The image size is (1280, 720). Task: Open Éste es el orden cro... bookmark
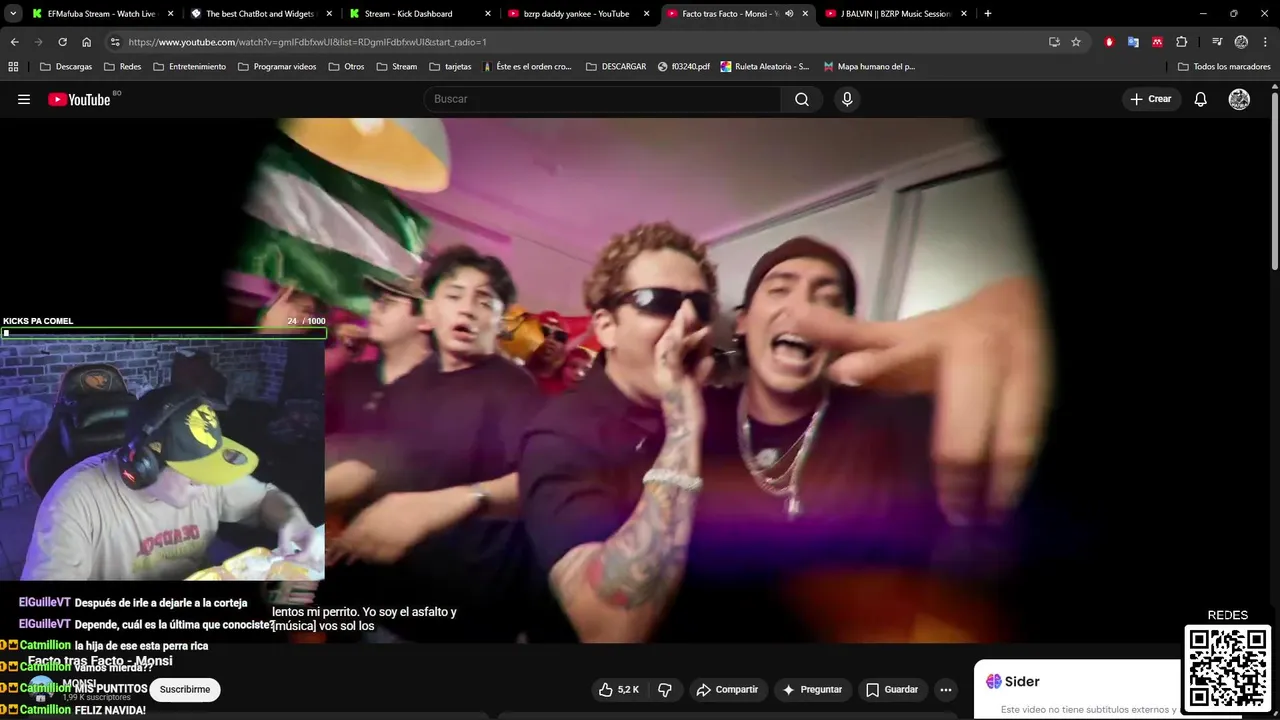click(x=526, y=67)
